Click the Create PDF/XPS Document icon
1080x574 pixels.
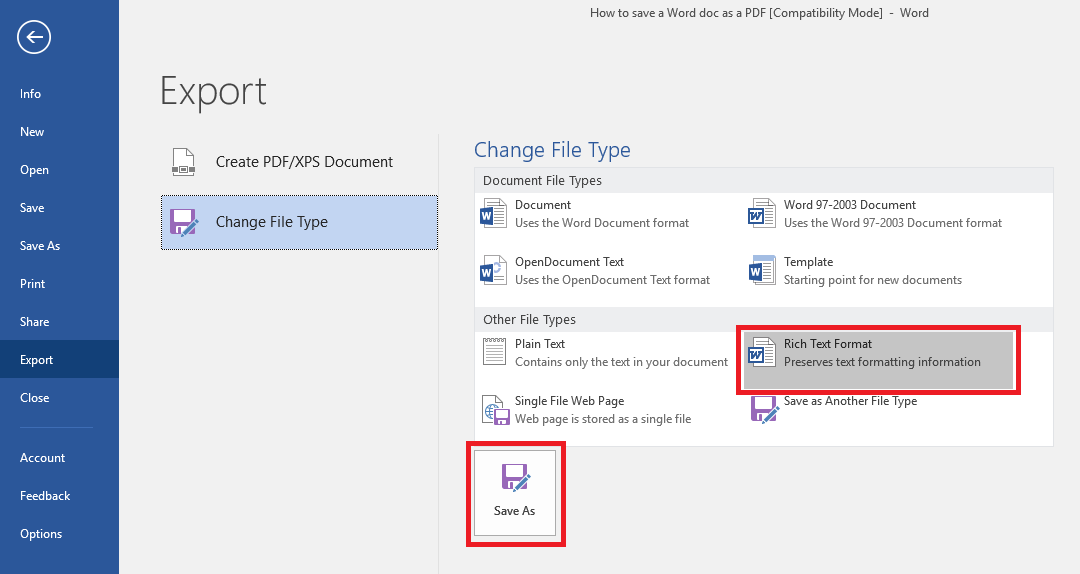(183, 162)
